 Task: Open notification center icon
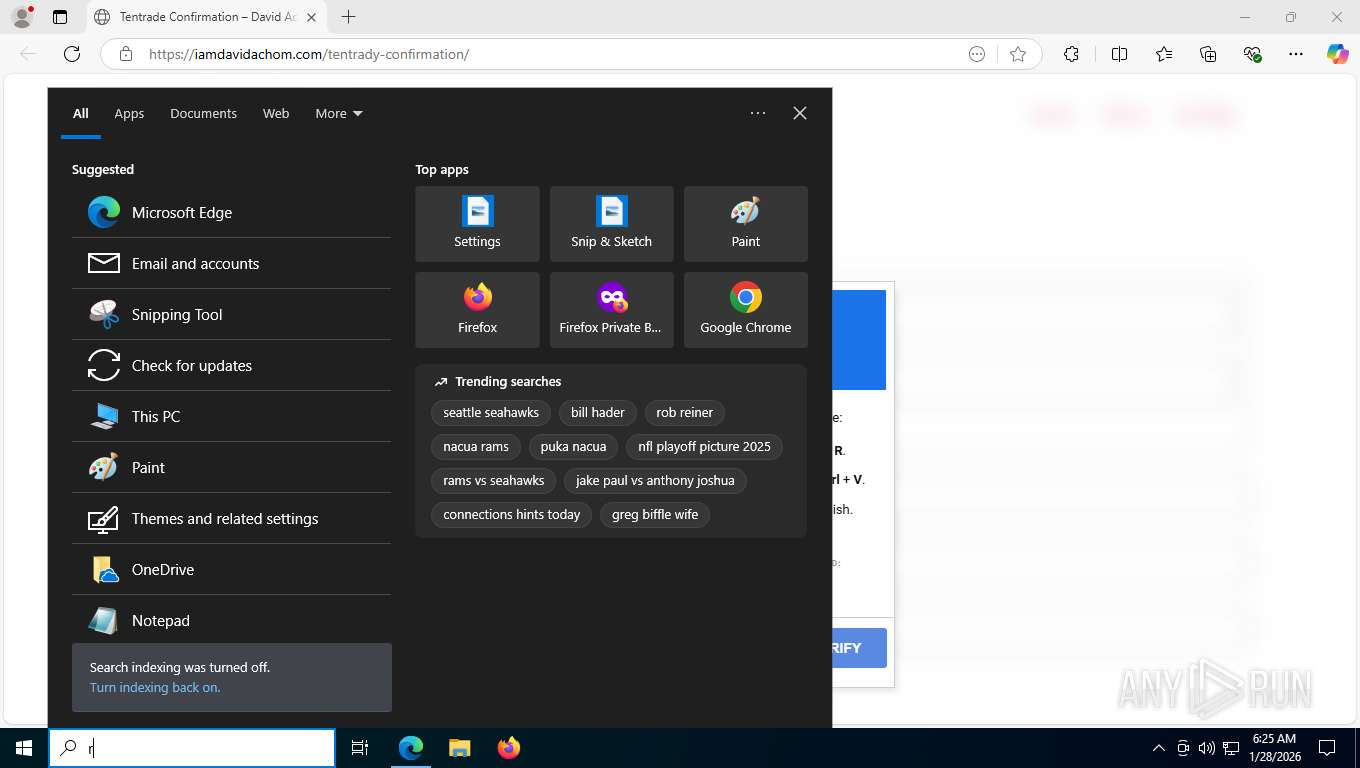click(1327, 748)
